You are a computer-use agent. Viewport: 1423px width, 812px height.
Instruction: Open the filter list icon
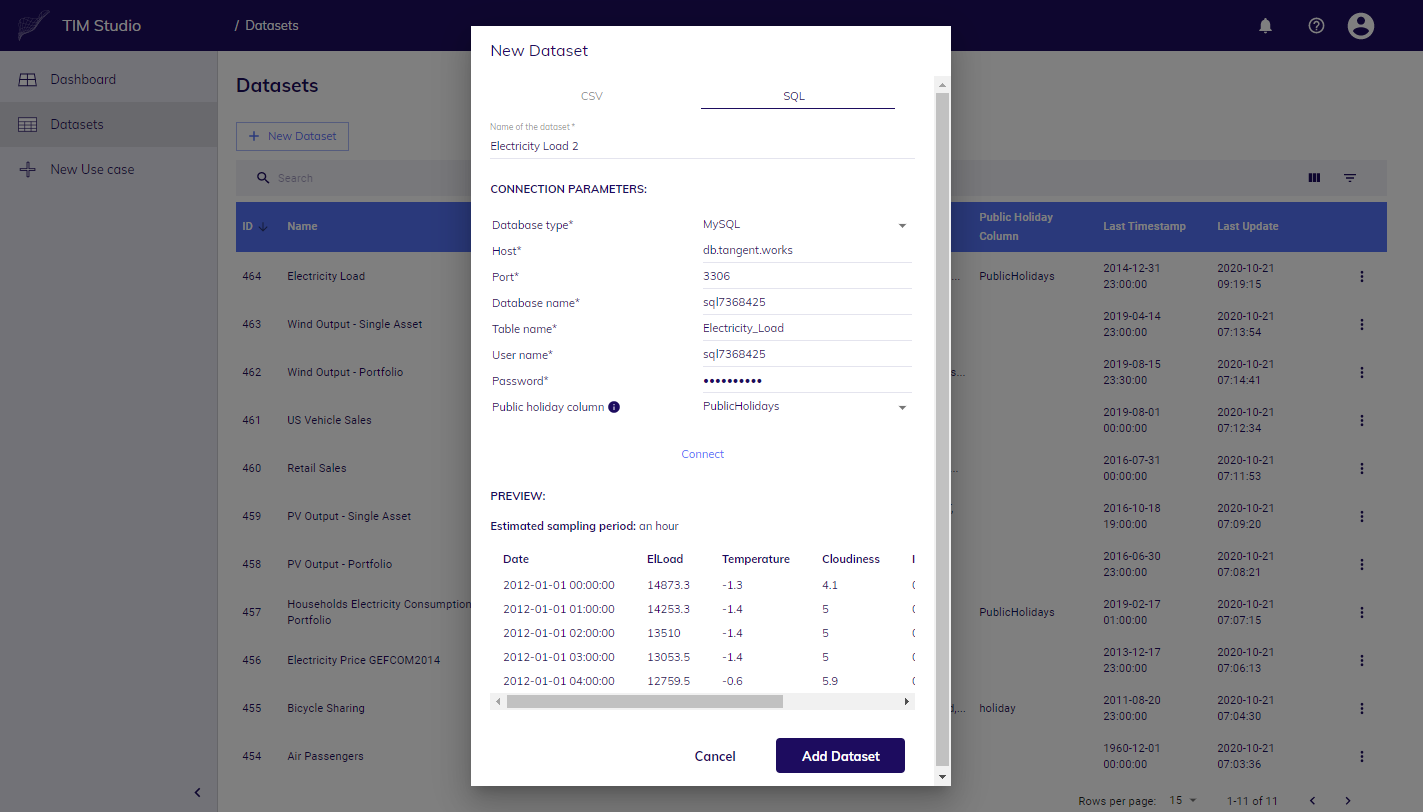pos(1350,178)
